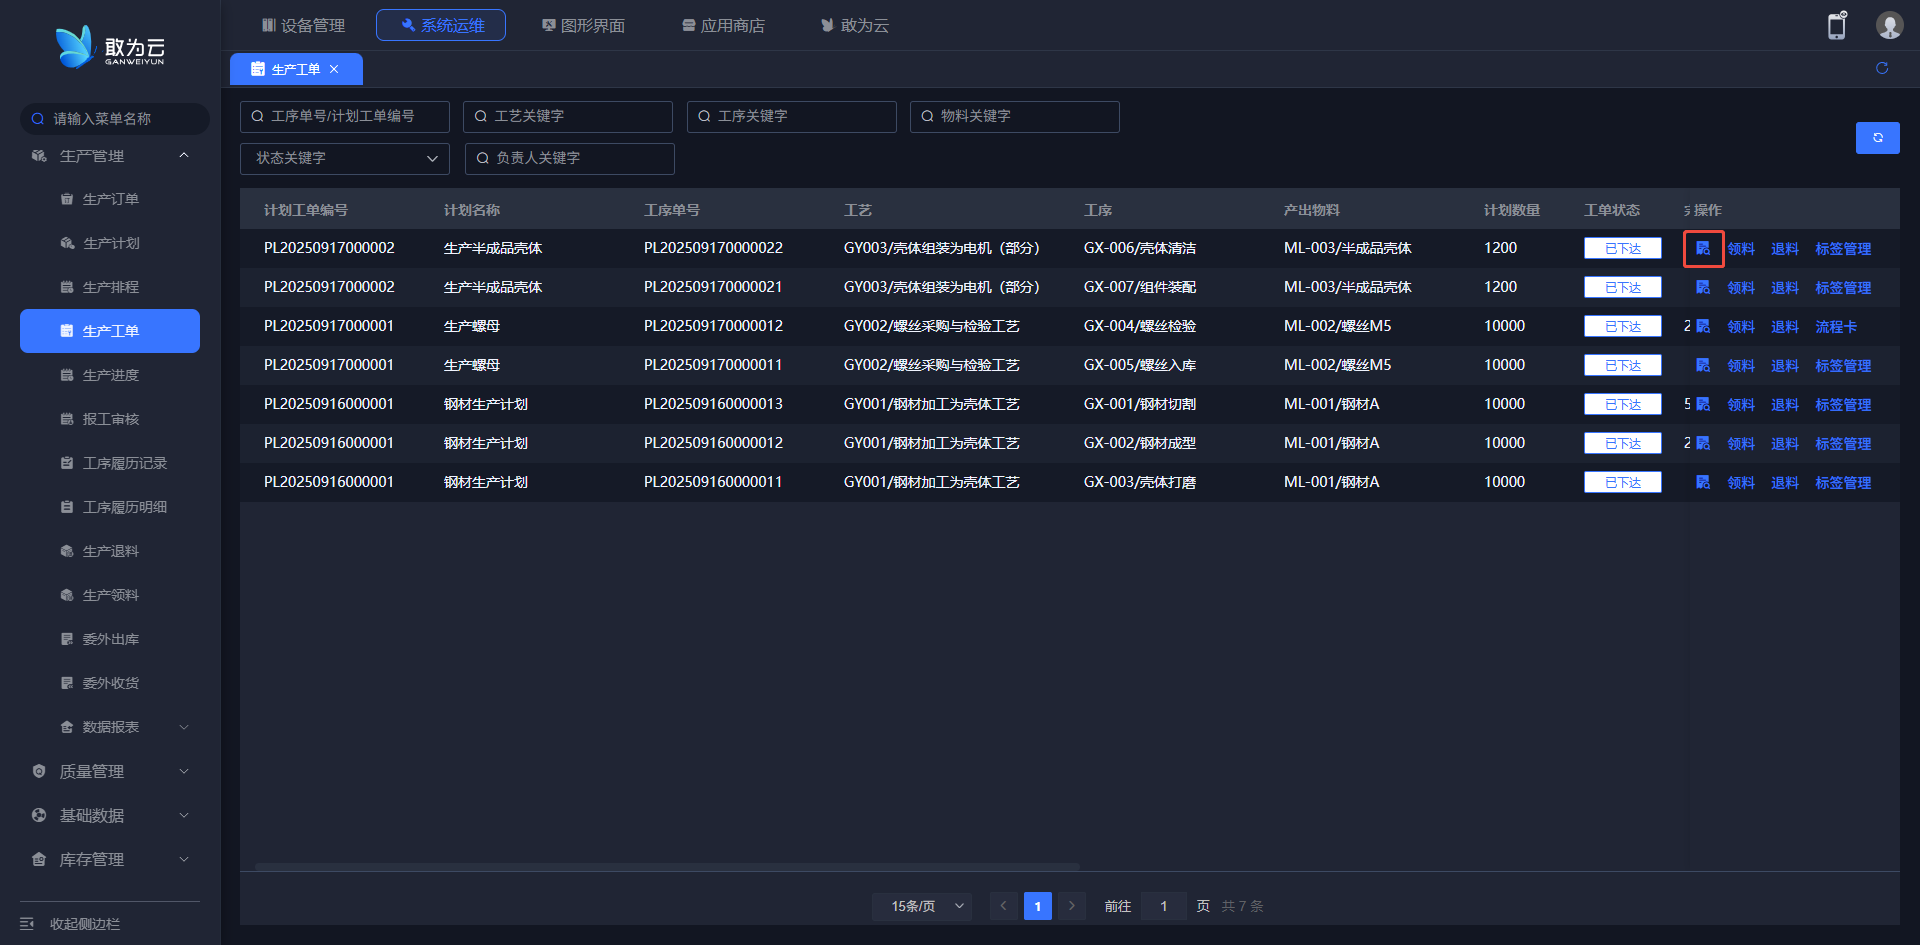Viewport: 1920px width, 945px height.
Task: Close the 生产工单 tab
Action: (x=334, y=69)
